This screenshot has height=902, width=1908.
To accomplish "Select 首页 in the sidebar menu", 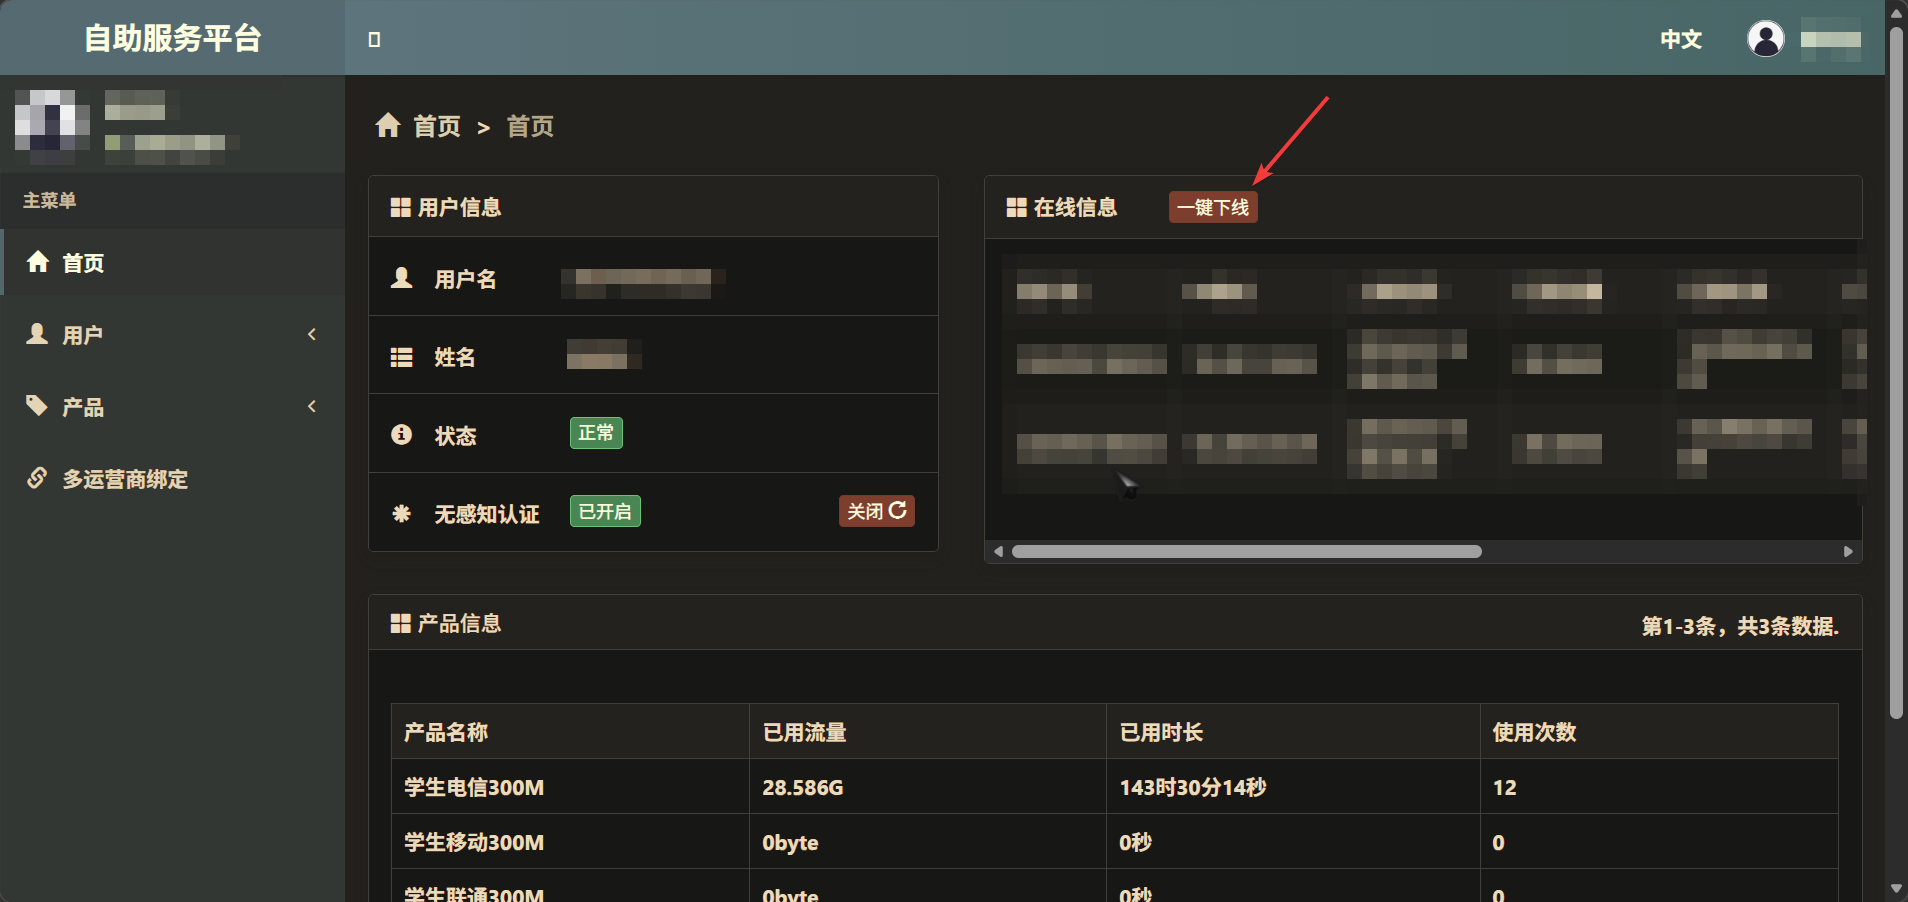I will 83,263.
